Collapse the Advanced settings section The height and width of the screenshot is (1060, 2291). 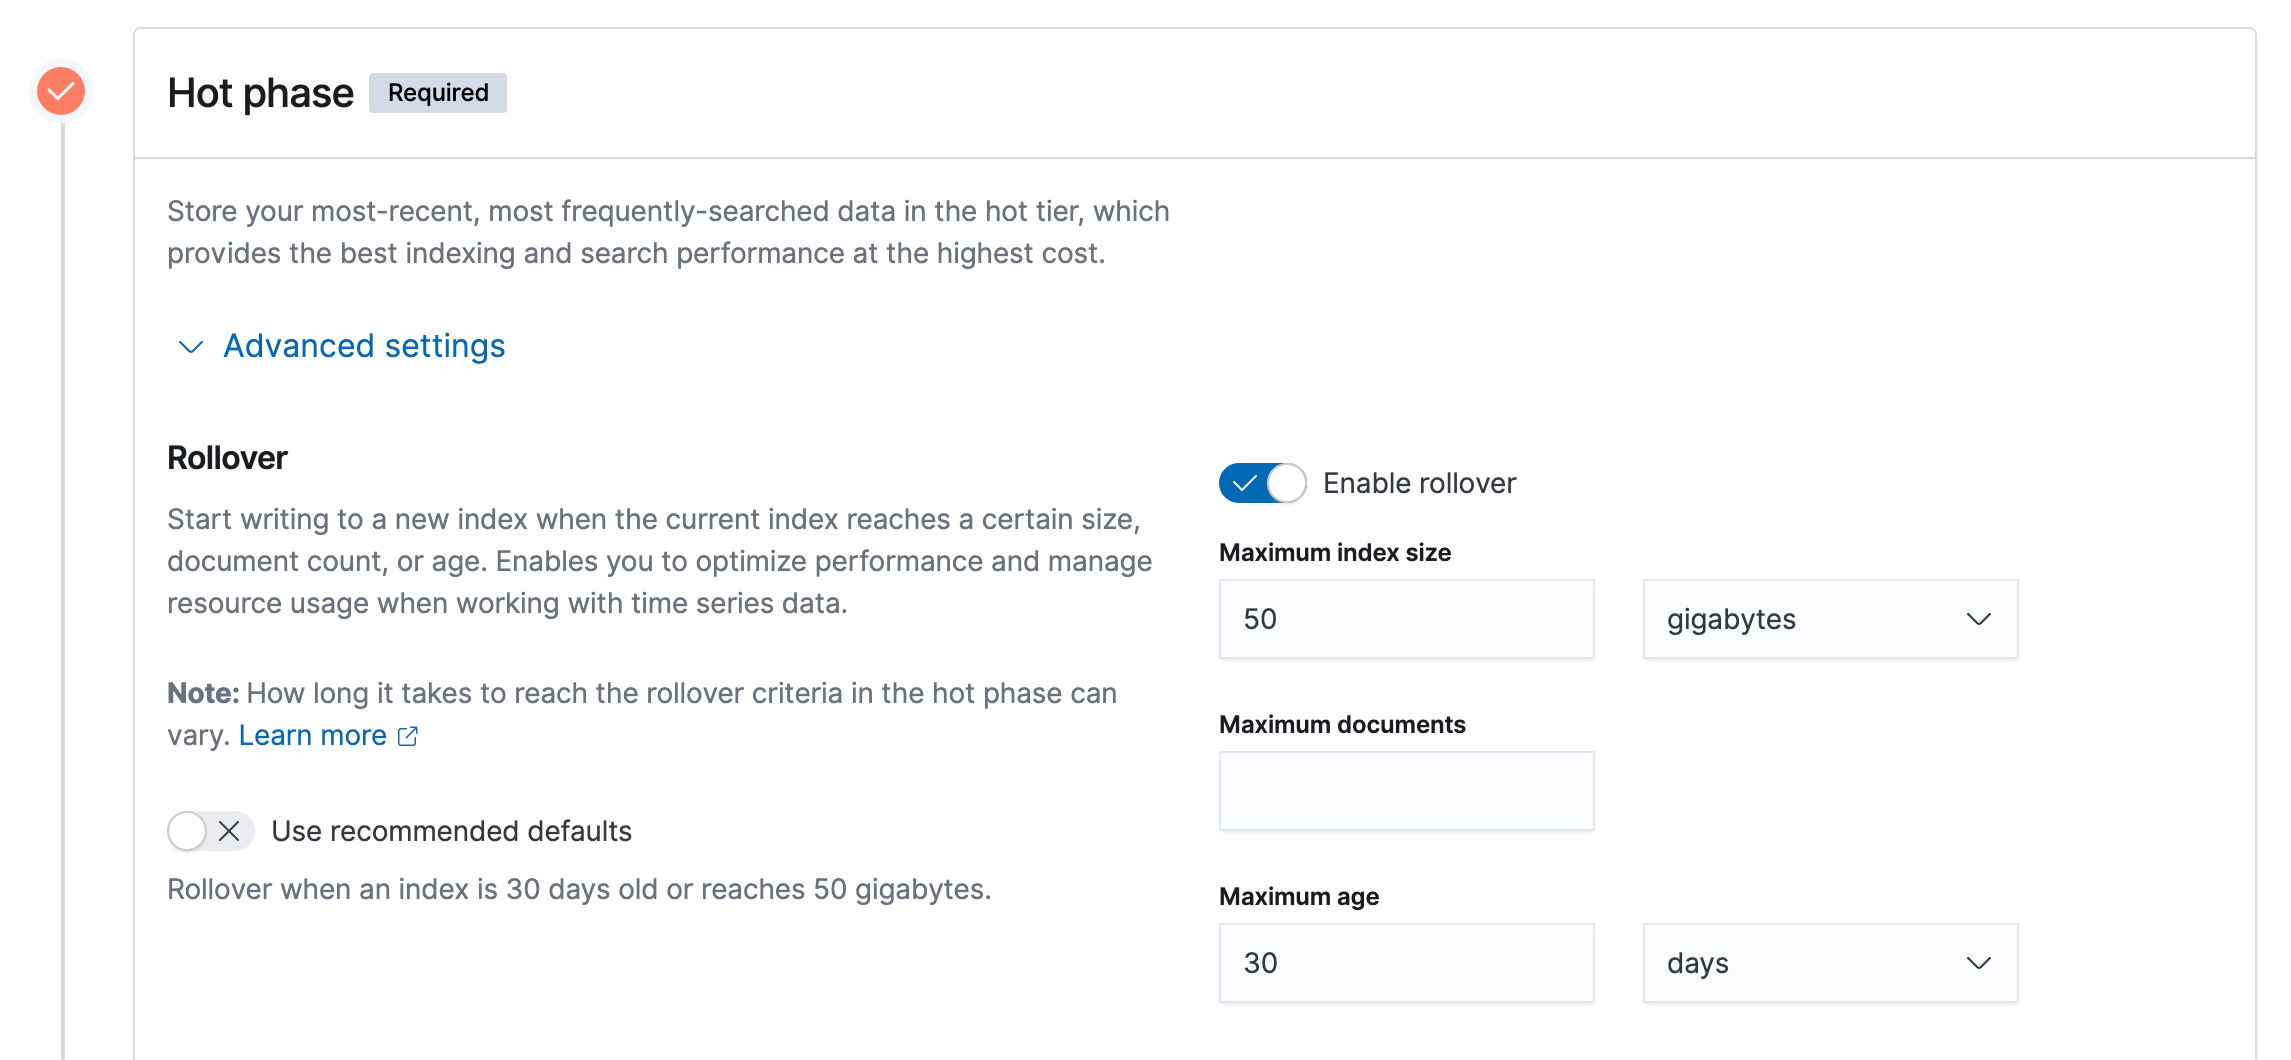coord(363,347)
